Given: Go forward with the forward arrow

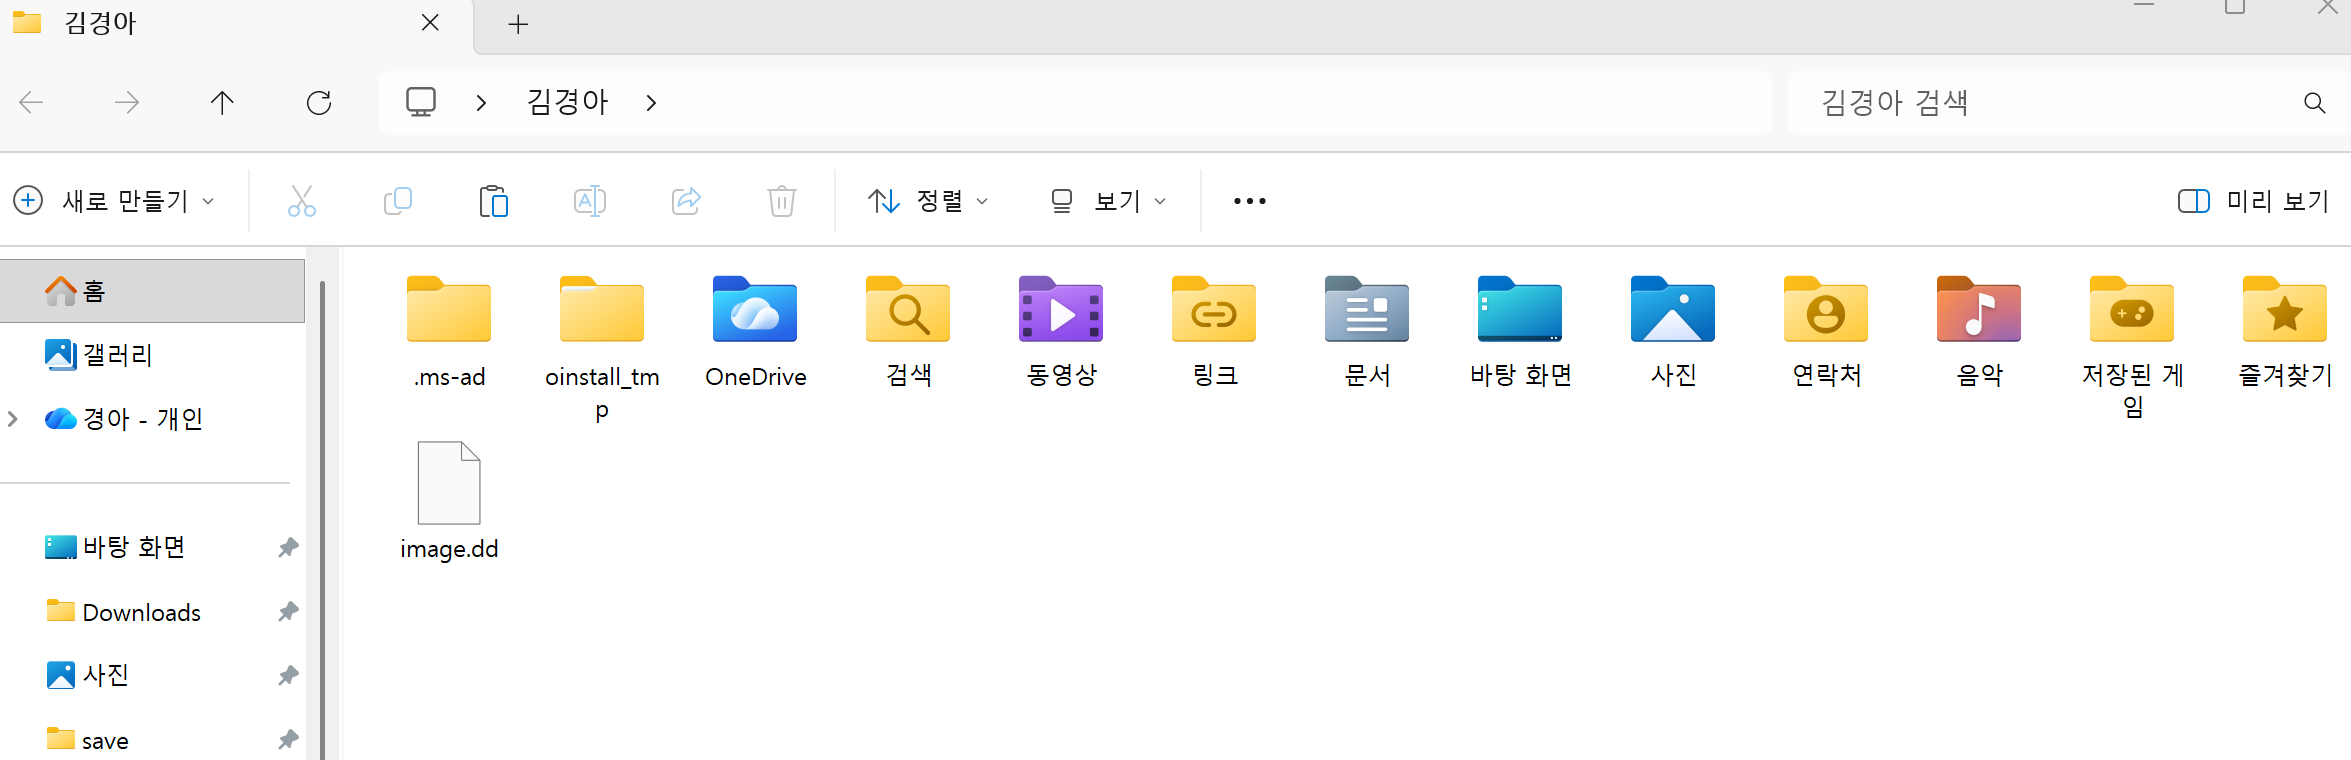Looking at the screenshot, I should [x=127, y=102].
